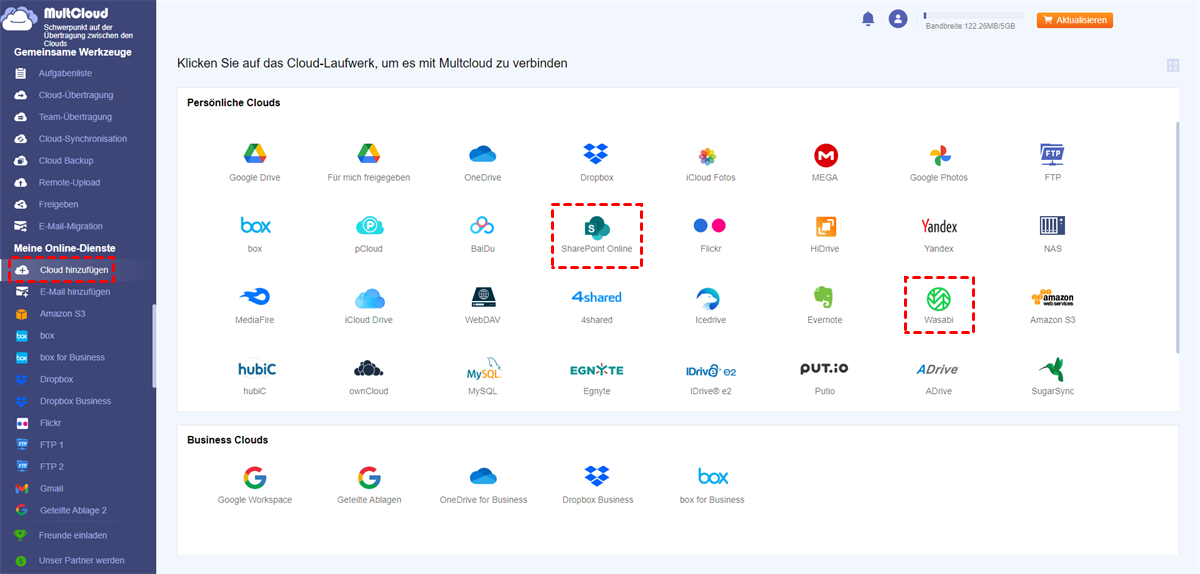Connect SharePoint Online
The image size is (1200, 574).
(597, 236)
